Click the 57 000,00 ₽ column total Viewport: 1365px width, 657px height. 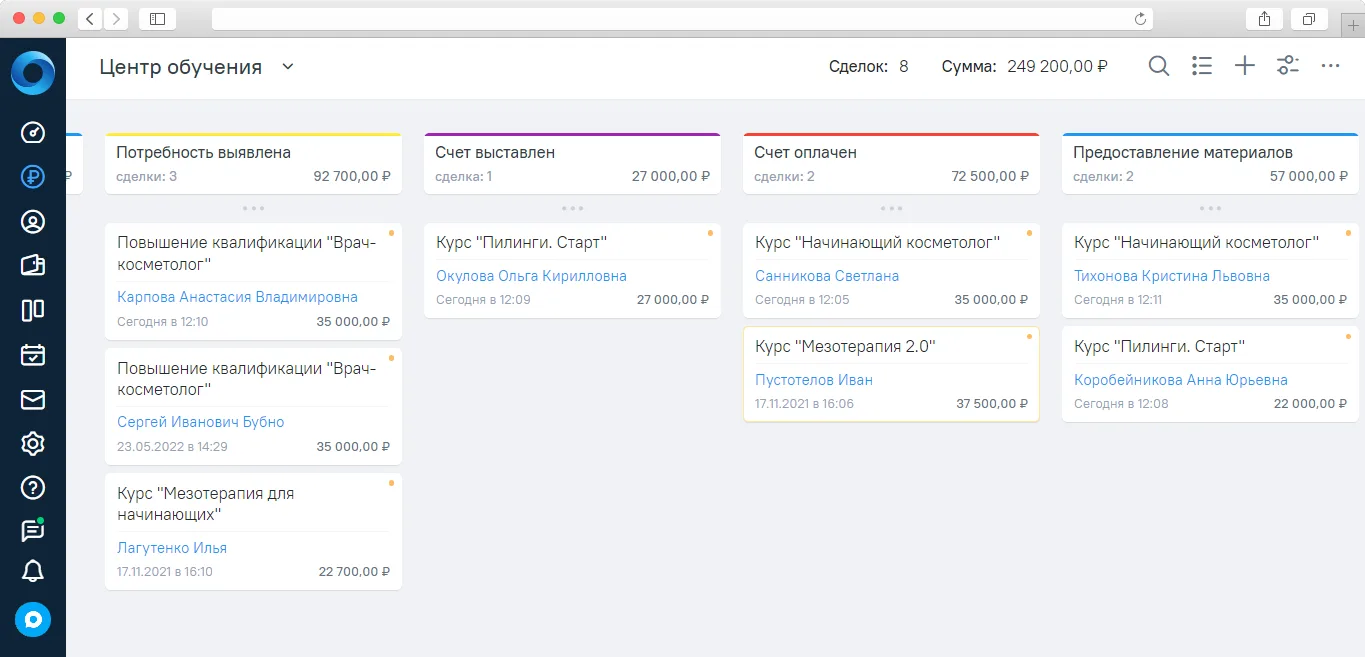(x=1309, y=176)
